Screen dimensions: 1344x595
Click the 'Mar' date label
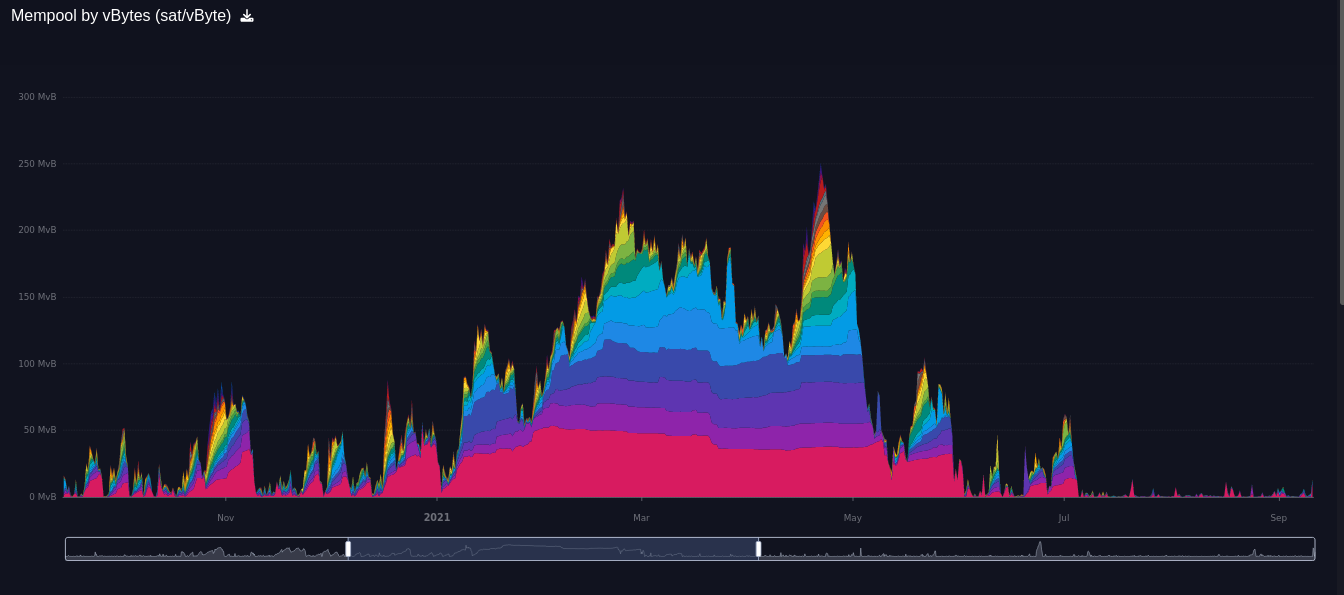pos(641,518)
